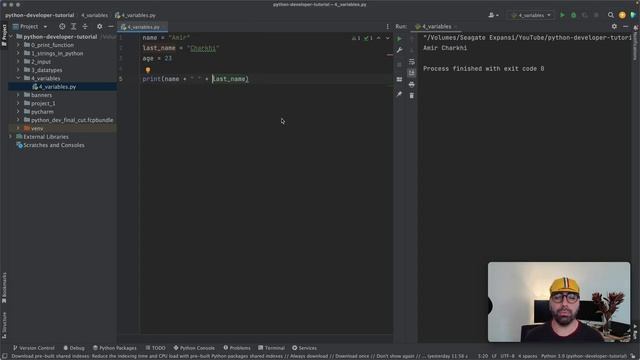Expand the 0_print_function folder
This screenshot has height=360, width=640.
(x=18, y=45)
